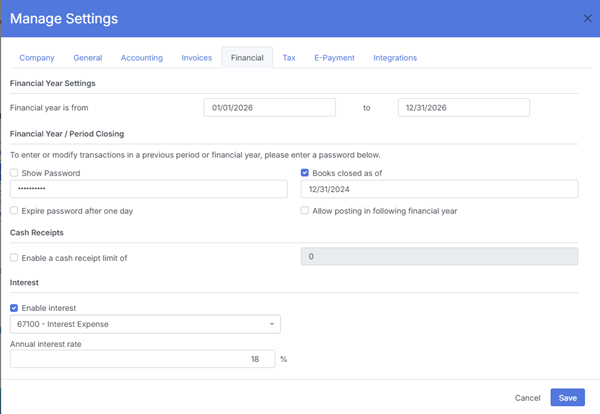Enable a cash receipt limit checkbox
Viewport: 600px width, 414px height.
pyautogui.click(x=14, y=258)
